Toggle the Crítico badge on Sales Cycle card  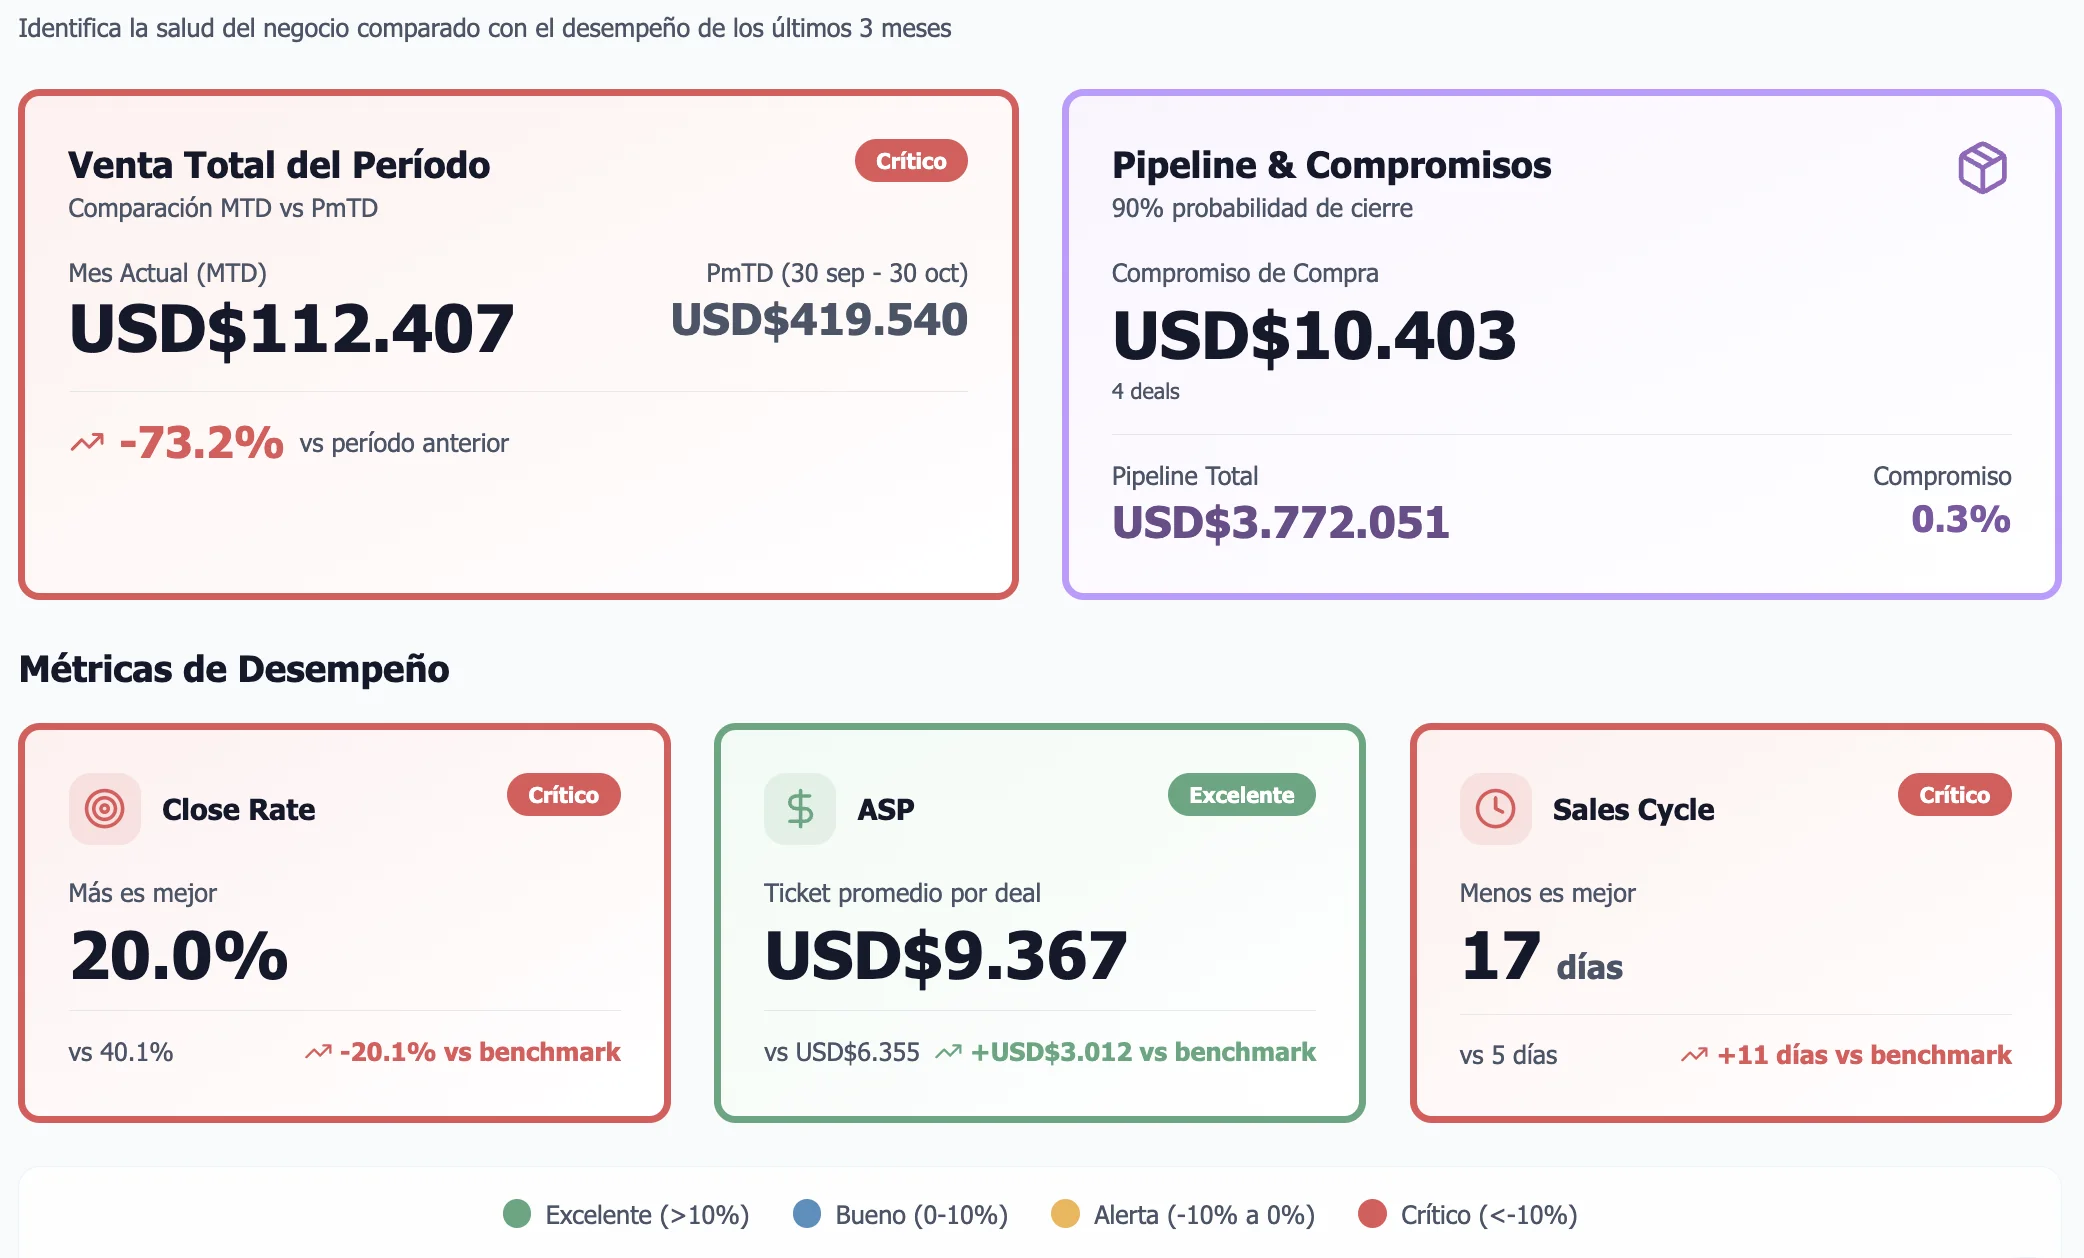pyautogui.click(x=1954, y=795)
